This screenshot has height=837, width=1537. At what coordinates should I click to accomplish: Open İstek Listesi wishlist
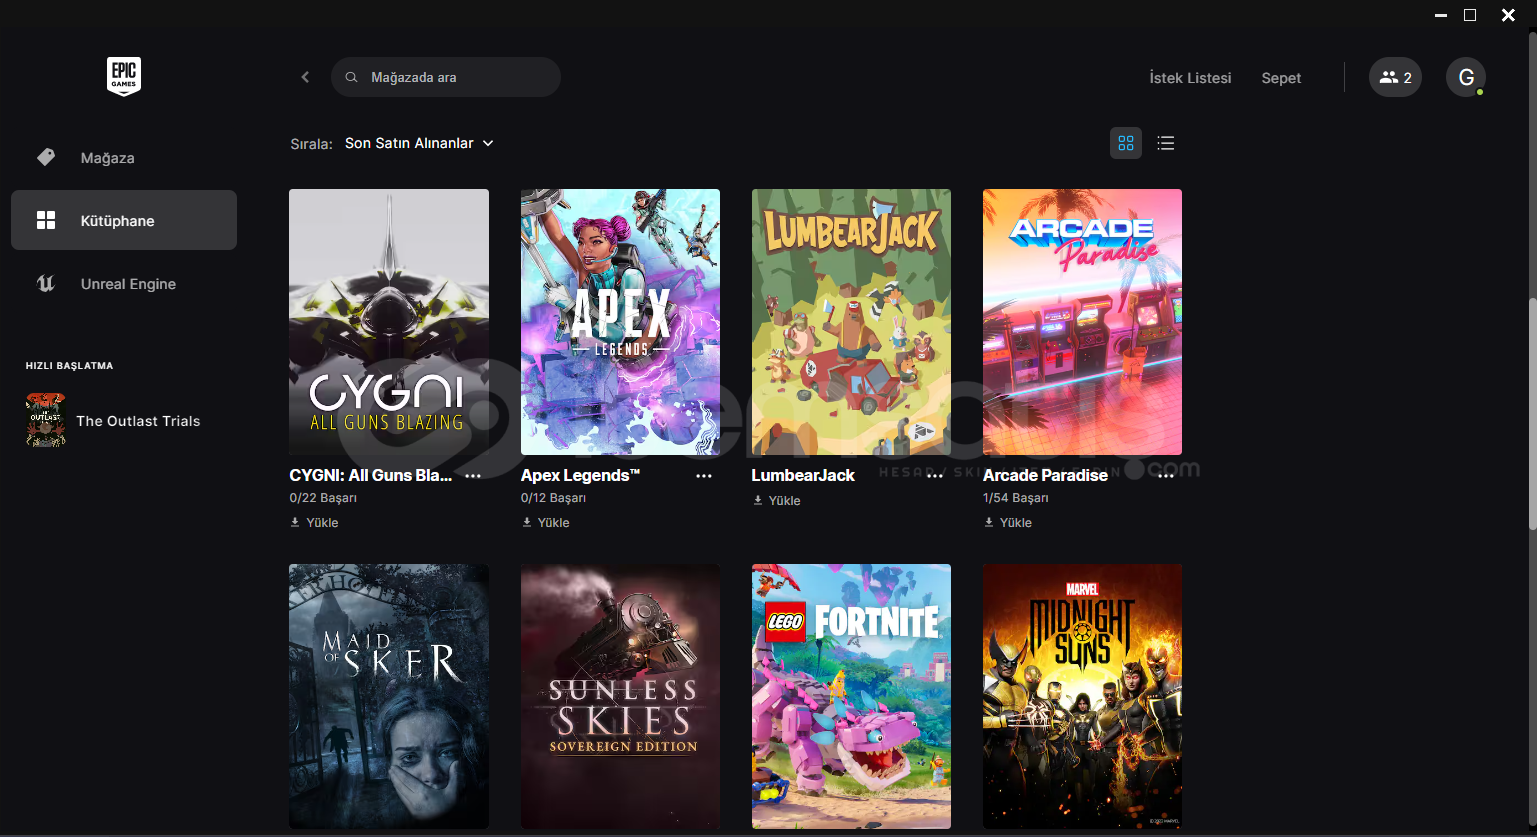click(1190, 78)
